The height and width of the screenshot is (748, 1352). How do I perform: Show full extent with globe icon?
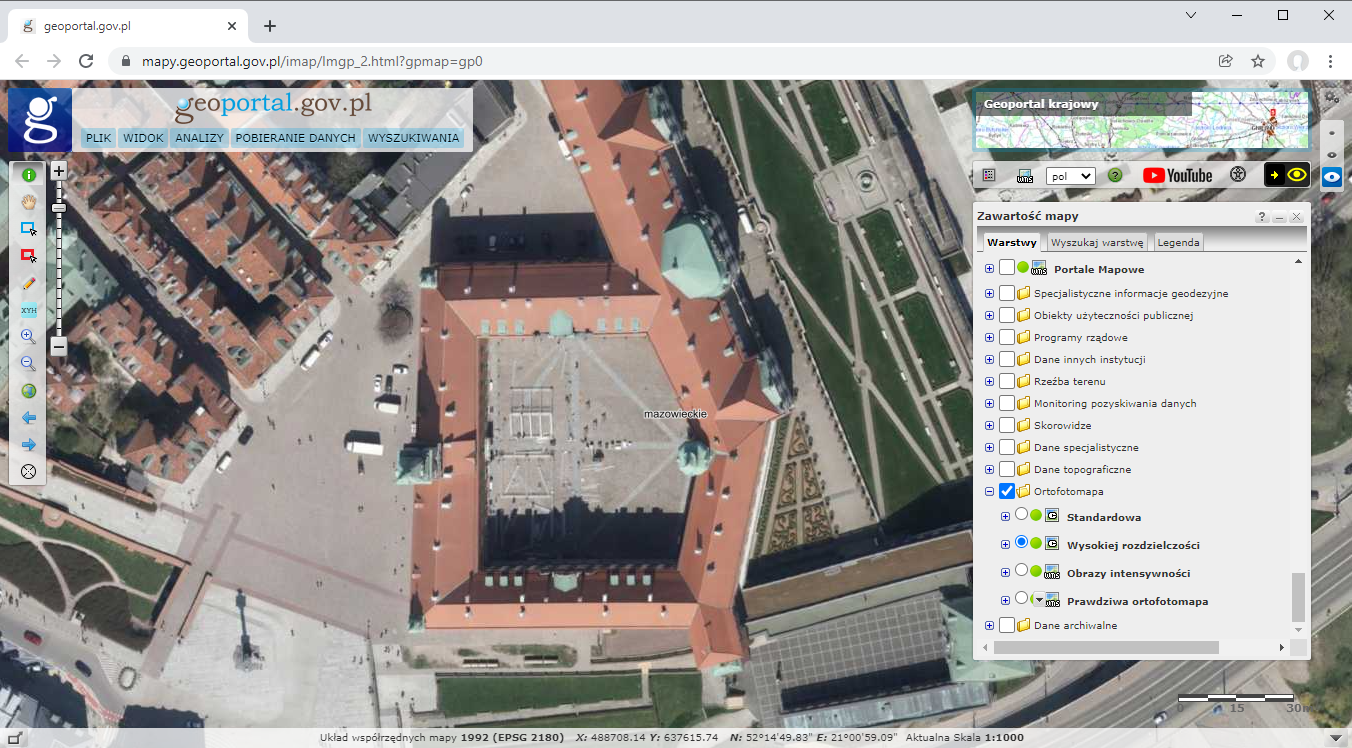(28, 391)
